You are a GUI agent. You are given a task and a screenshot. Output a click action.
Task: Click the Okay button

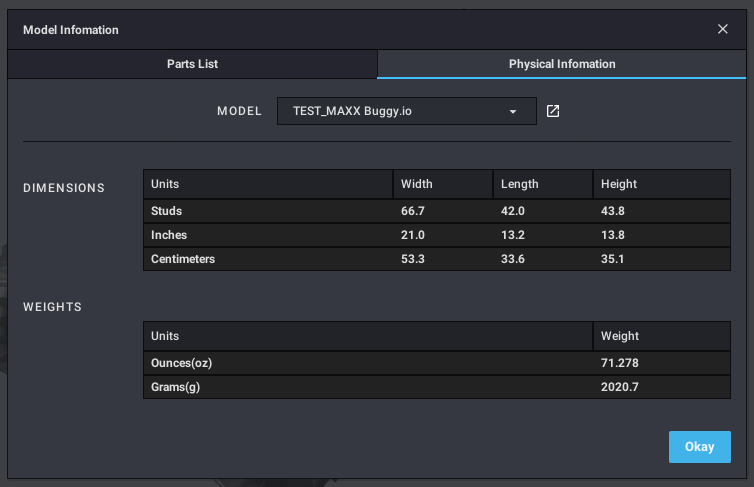coord(700,447)
